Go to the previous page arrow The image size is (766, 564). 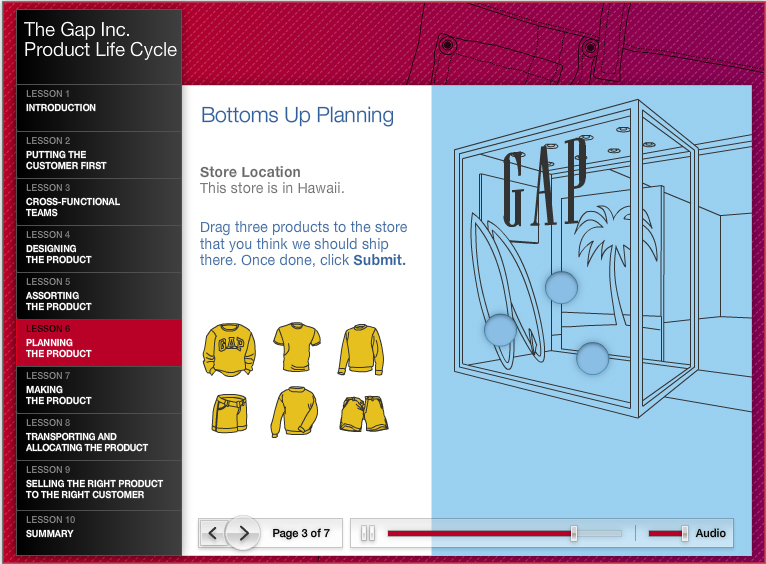(213, 533)
